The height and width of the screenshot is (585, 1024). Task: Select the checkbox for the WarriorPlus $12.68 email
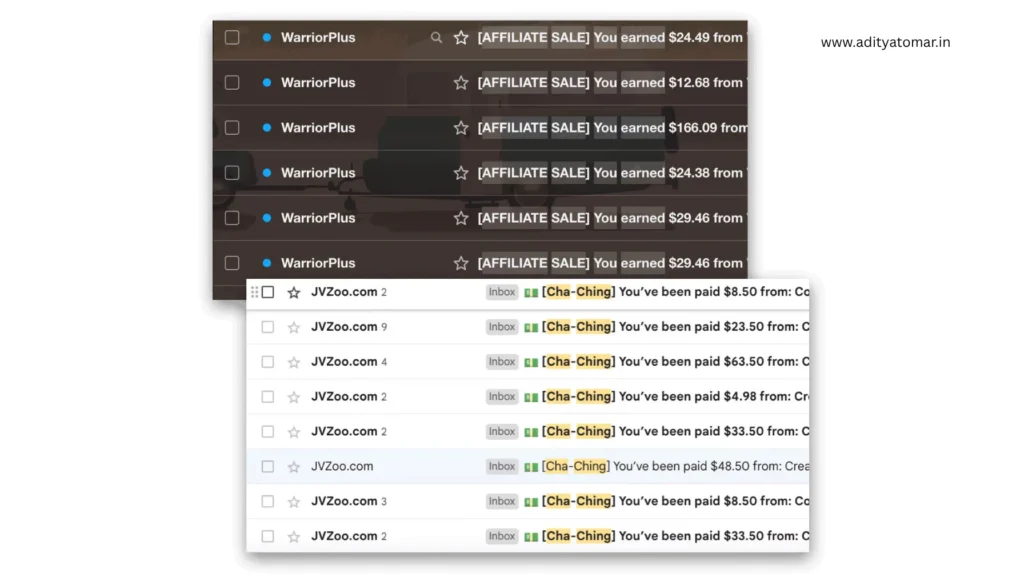coord(232,83)
